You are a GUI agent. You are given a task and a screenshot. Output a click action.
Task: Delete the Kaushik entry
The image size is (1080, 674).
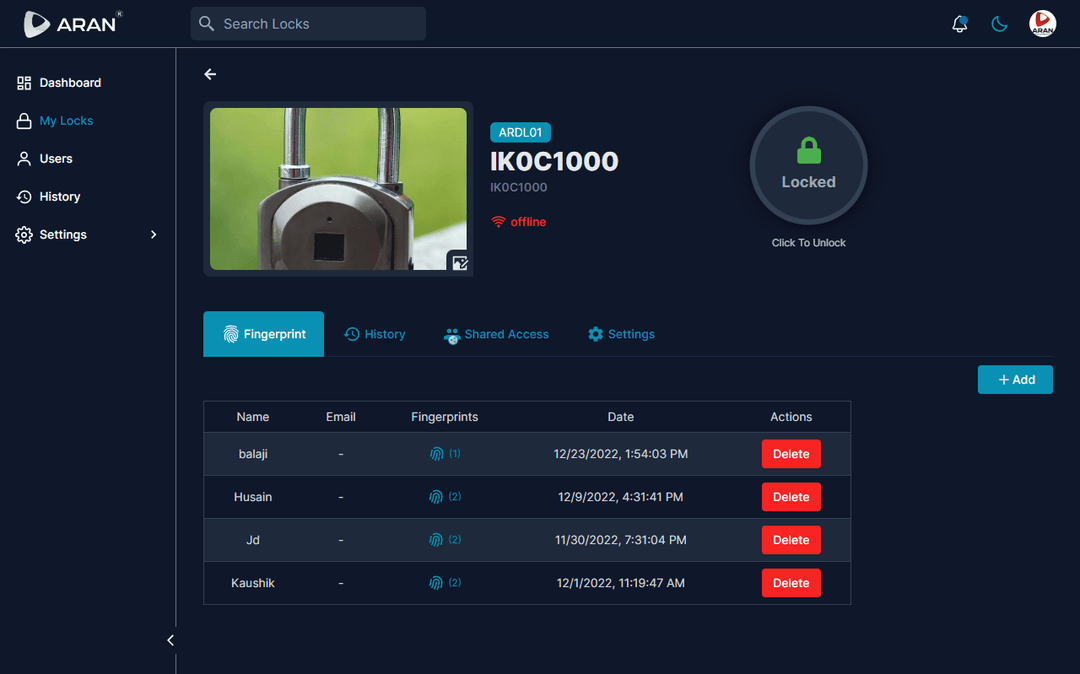click(x=791, y=583)
